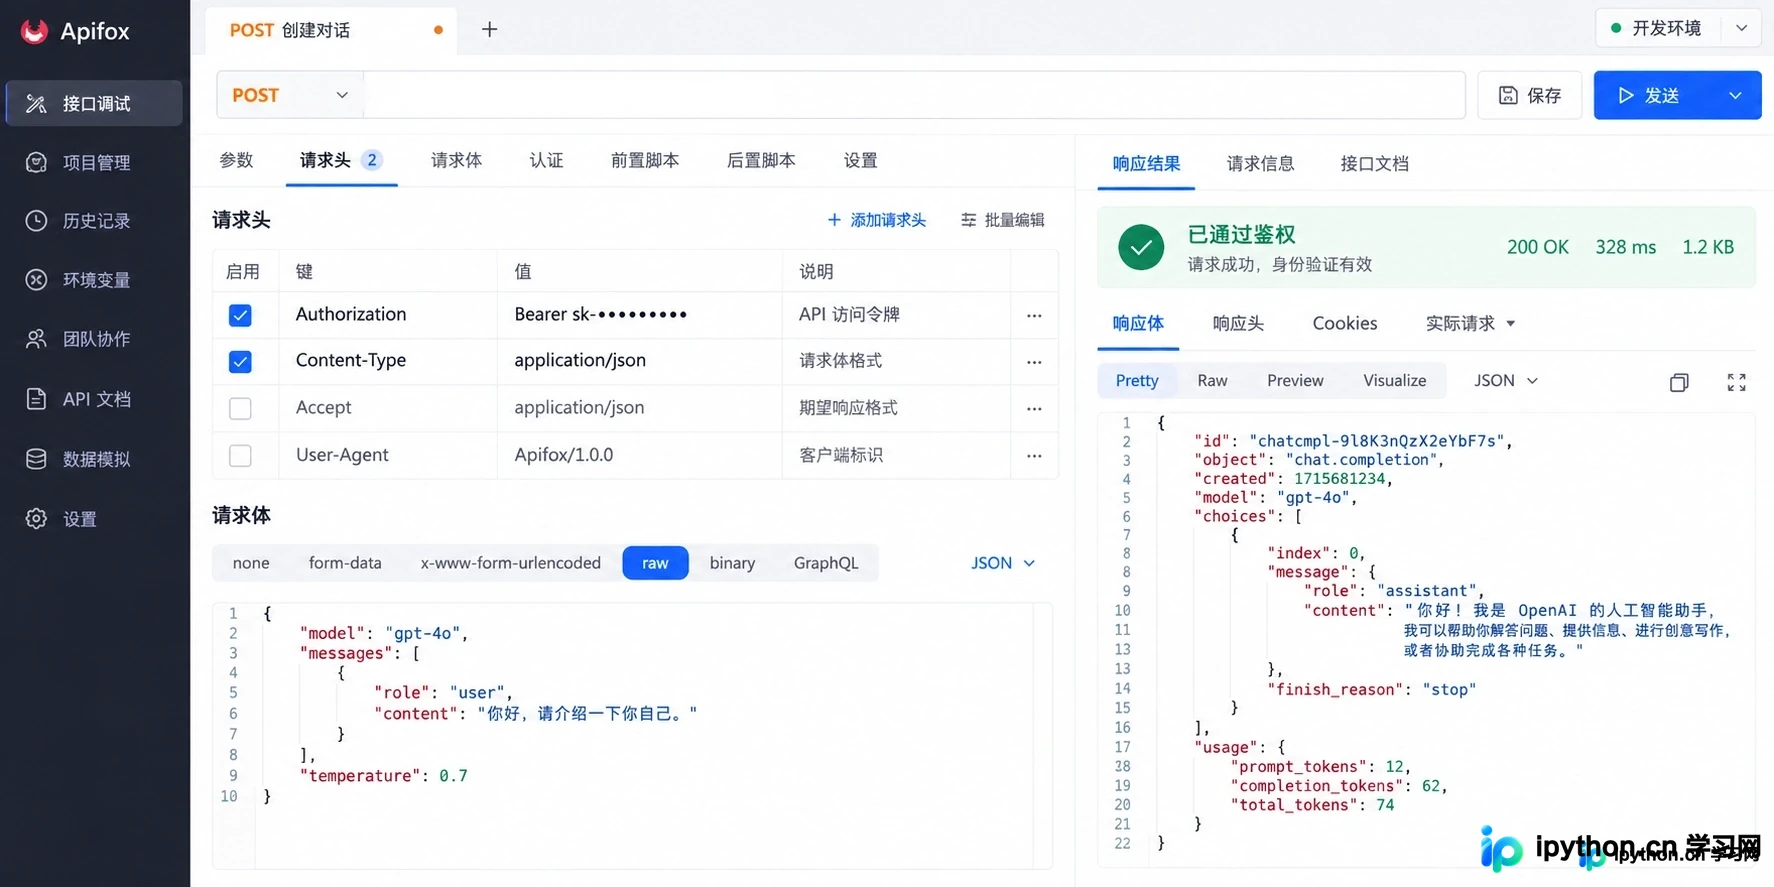Enable the User-Agent header checkbox
Image resolution: width=1774 pixels, height=887 pixels.
(x=240, y=455)
